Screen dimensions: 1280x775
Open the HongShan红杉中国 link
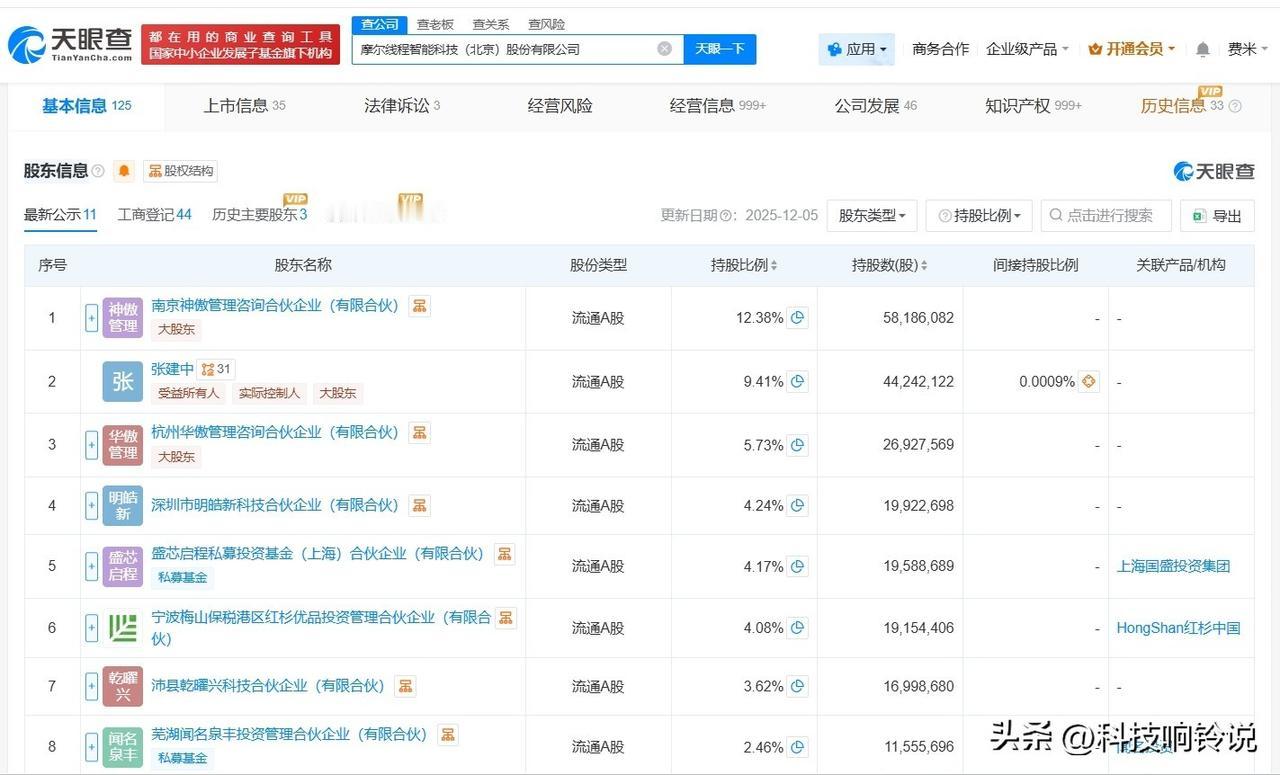pyautogui.click(x=1178, y=628)
